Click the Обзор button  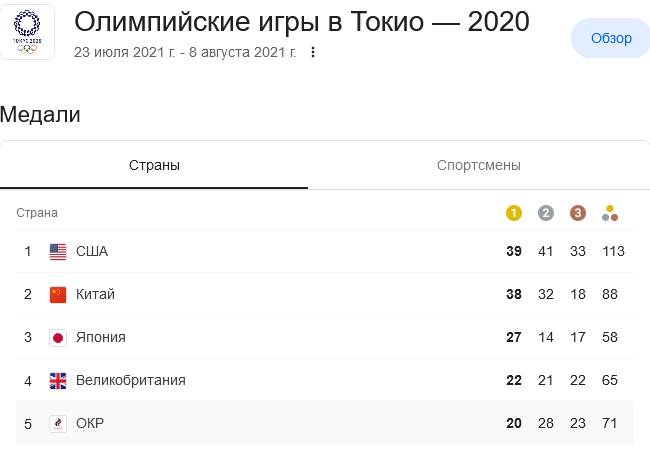(x=611, y=38)
